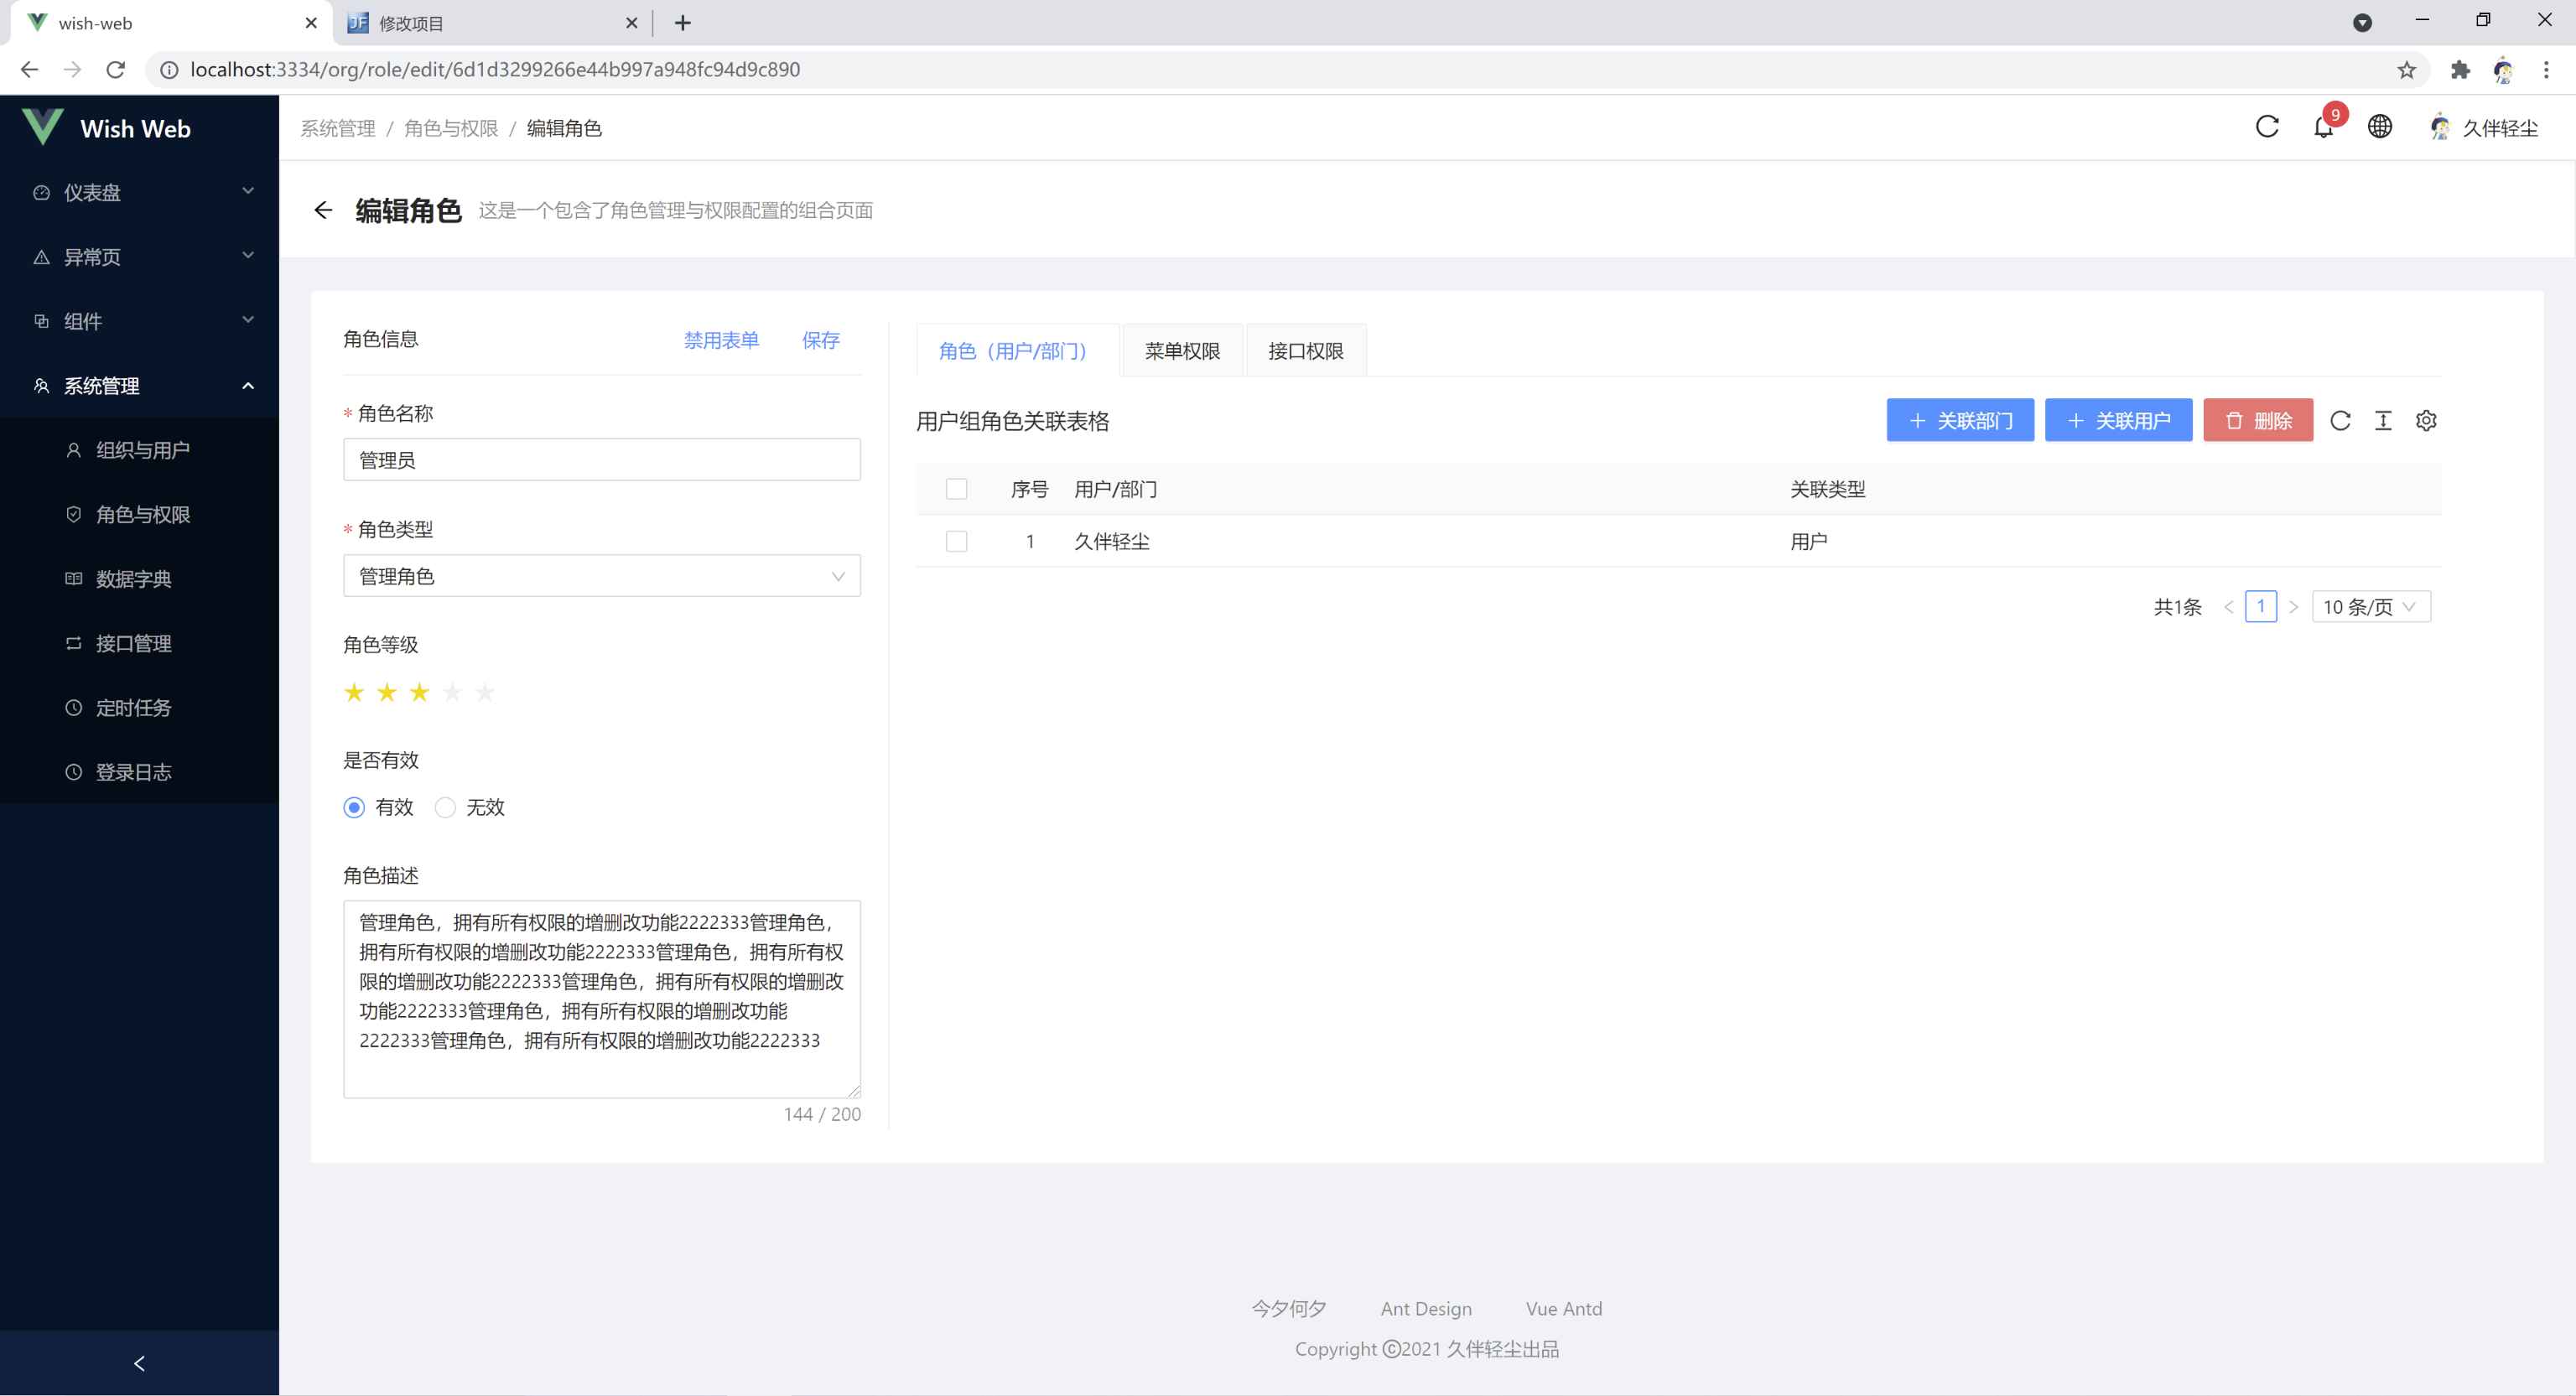Toggle the select-all checkbox in table header
The width and height of the screenshot is (2576, 1396).
(956, 489)
